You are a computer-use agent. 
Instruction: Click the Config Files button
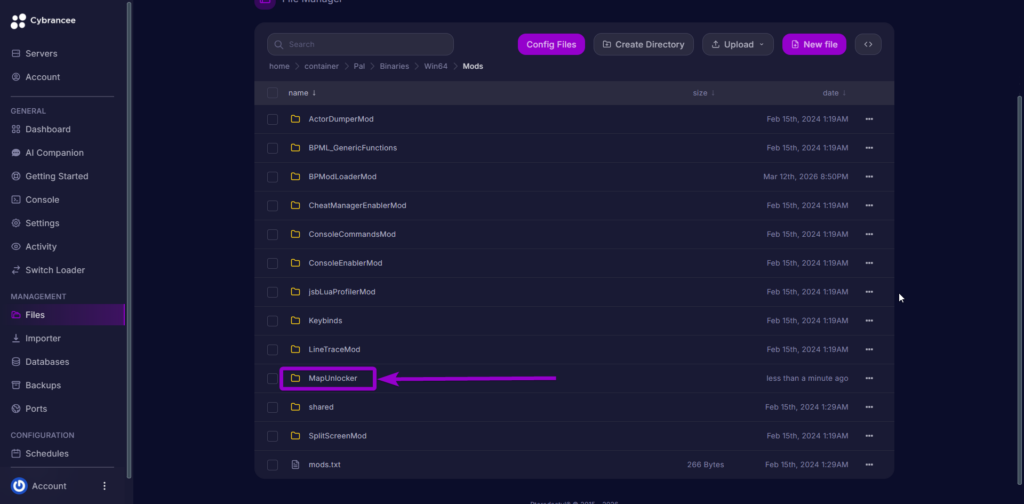pyautogui.click(x=551, y=44)
